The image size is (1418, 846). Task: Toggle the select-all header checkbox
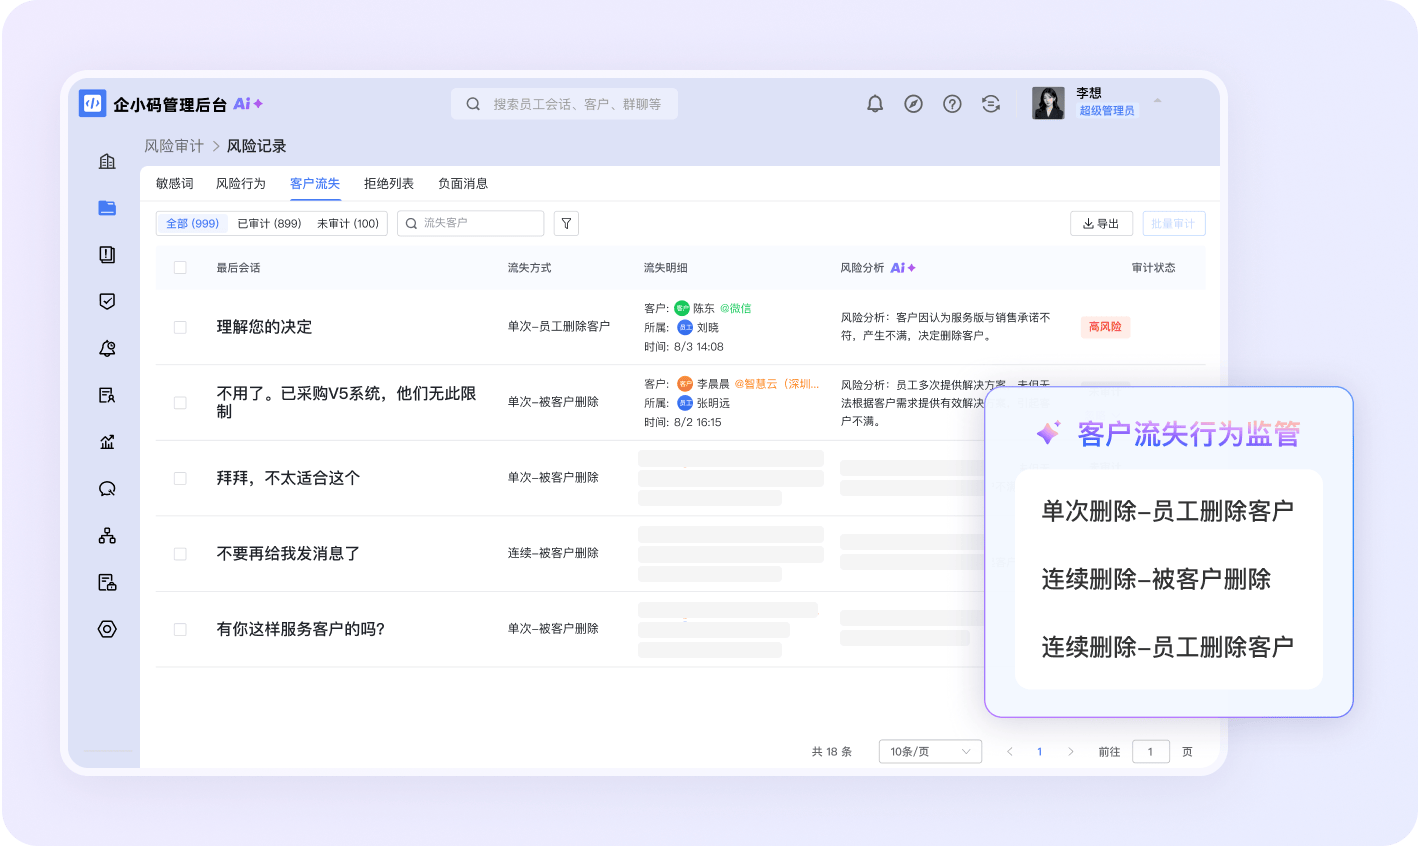coord(180,268)
